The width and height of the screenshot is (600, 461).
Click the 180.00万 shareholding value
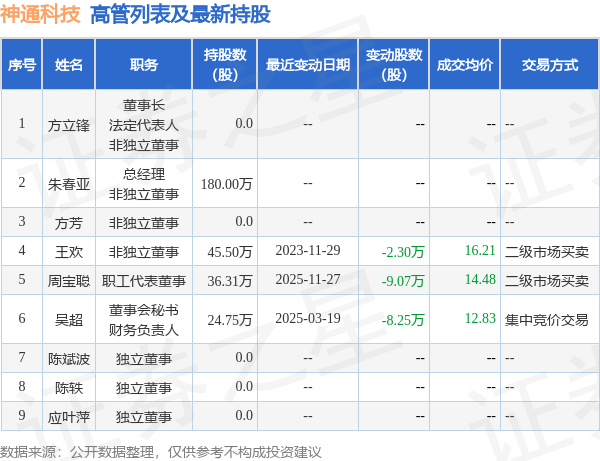pos(227,184)
